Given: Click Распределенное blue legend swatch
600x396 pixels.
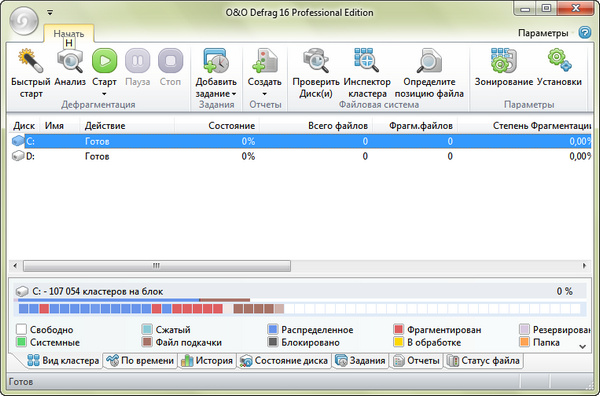Looking at the screenshot, I should click(x=273, y=329).
